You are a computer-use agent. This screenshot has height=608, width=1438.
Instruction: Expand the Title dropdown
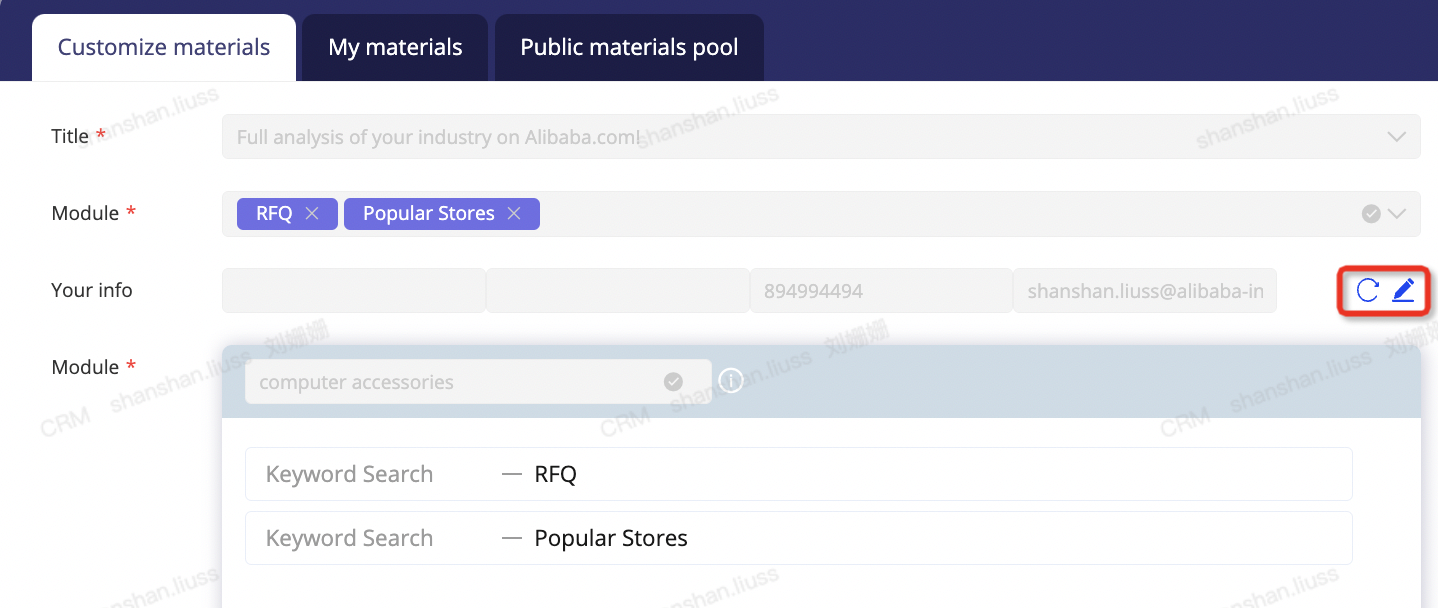(1397, 137)
